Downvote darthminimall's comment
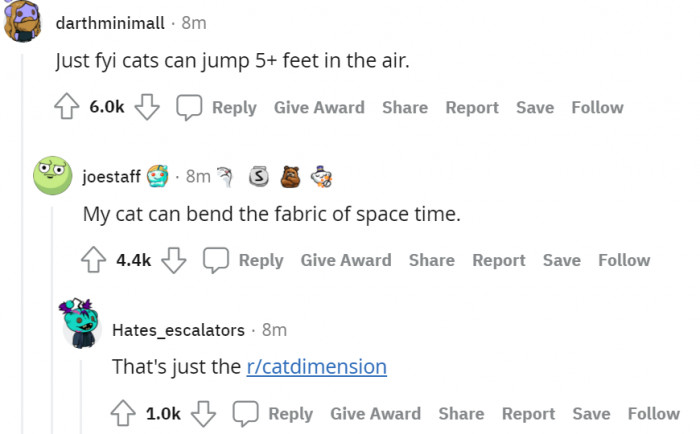 pos(146,107)
